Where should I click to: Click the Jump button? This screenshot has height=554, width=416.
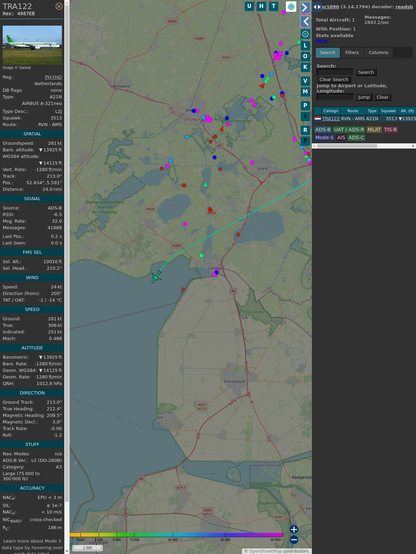pyautogui.click(x=364, y=97)
